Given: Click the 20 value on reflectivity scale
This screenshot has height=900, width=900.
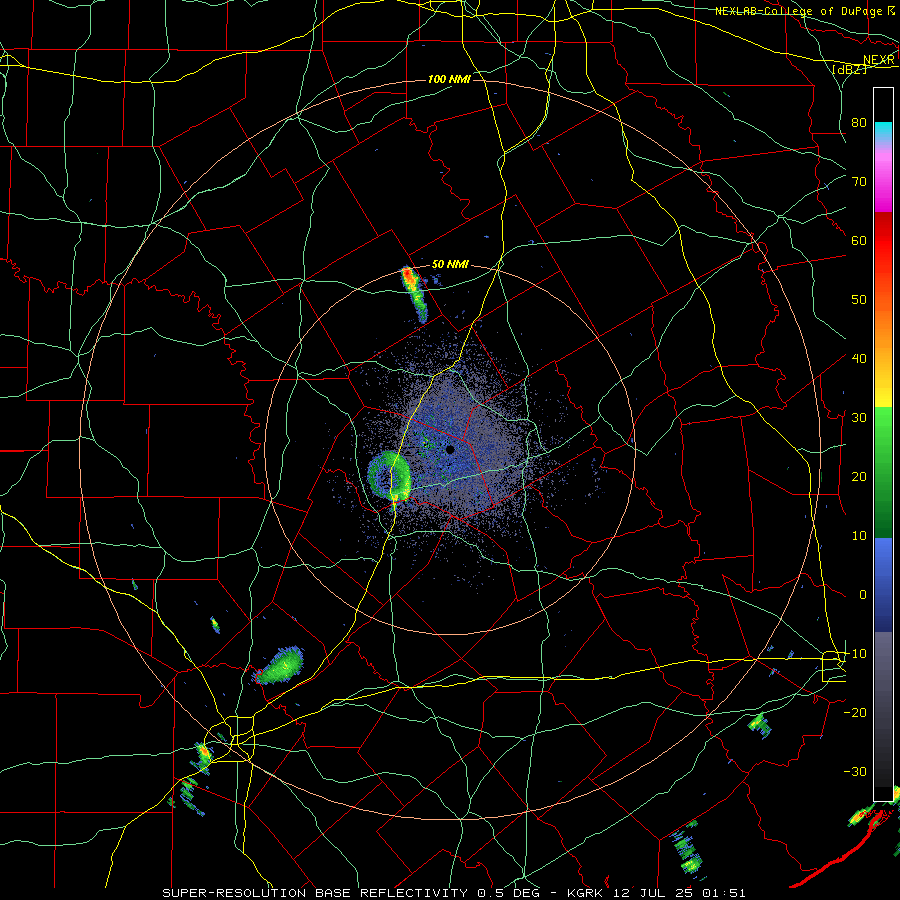Looking at the screenshot, I should 859,476.
